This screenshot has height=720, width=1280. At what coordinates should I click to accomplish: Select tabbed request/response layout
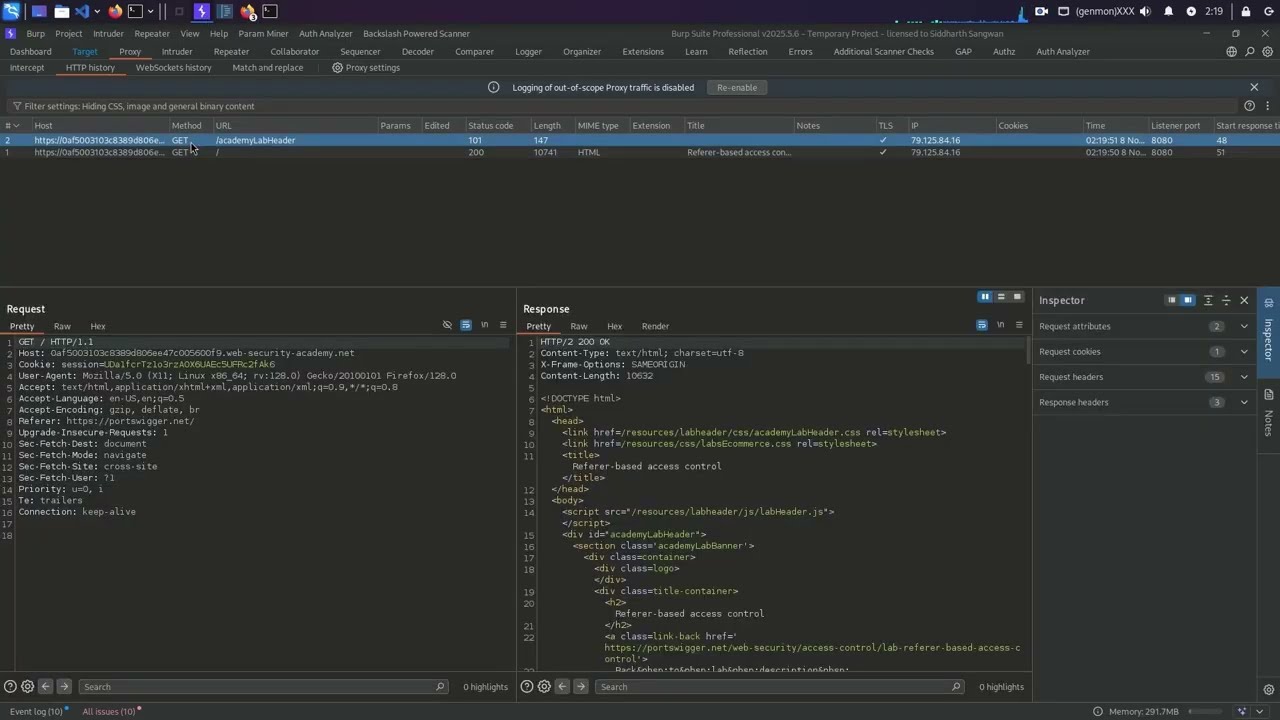[x=1018, y=297]
